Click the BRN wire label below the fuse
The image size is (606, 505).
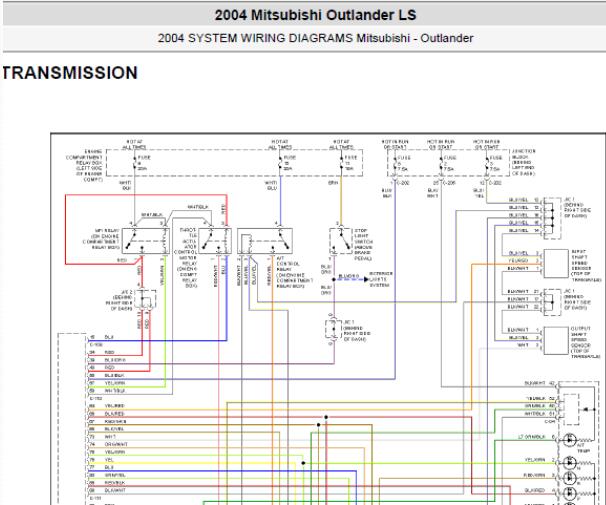click(333, 182)
